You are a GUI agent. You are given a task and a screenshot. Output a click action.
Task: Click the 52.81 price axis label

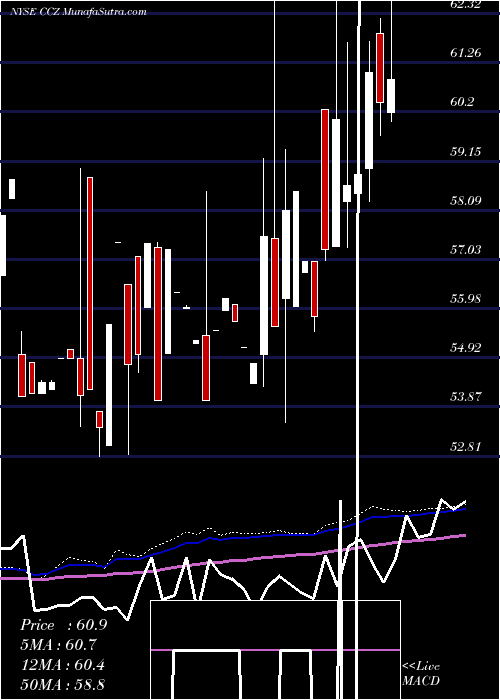point(466,446)
